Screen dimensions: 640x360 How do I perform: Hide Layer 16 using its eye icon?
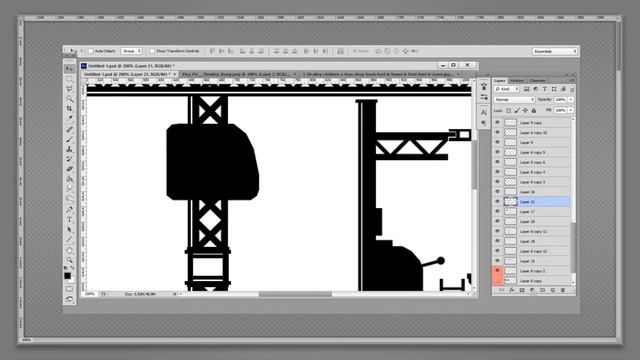coord(497,191)
